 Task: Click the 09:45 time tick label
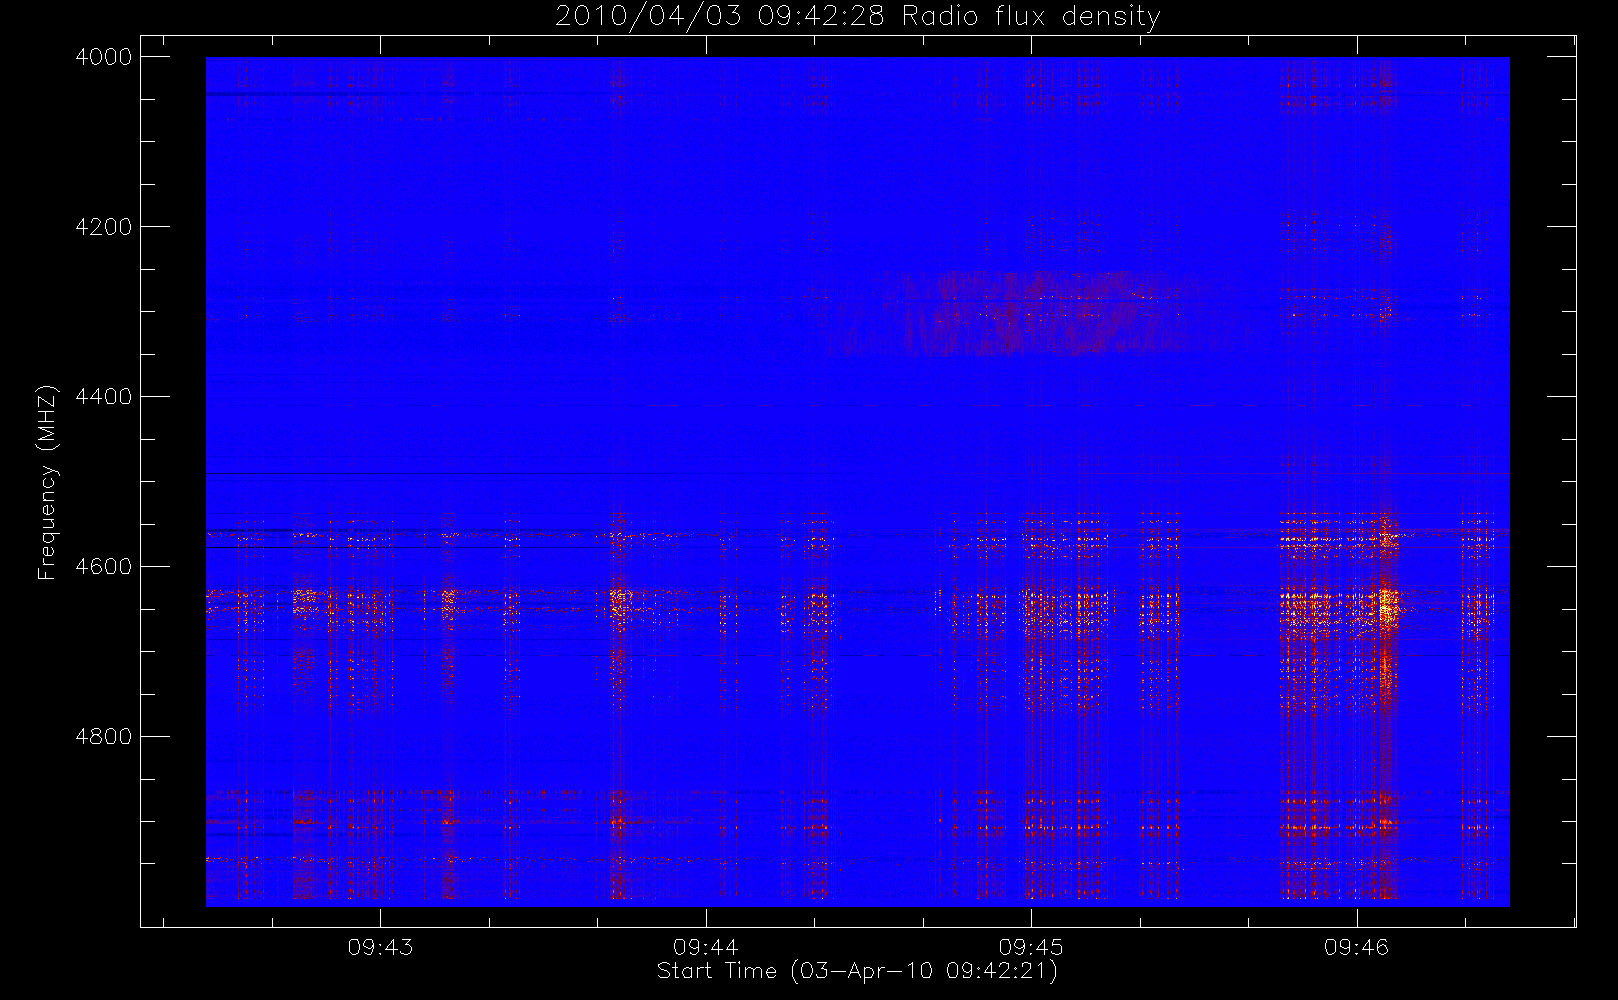[1031, 947]
